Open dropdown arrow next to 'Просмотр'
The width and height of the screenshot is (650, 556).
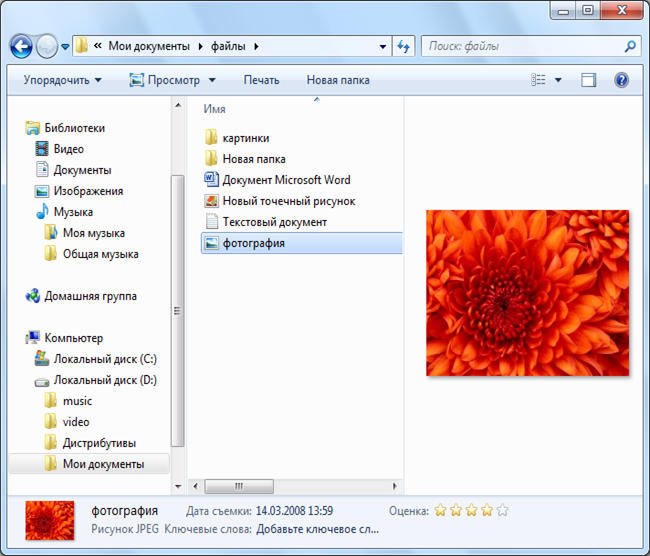click(212, 80)
